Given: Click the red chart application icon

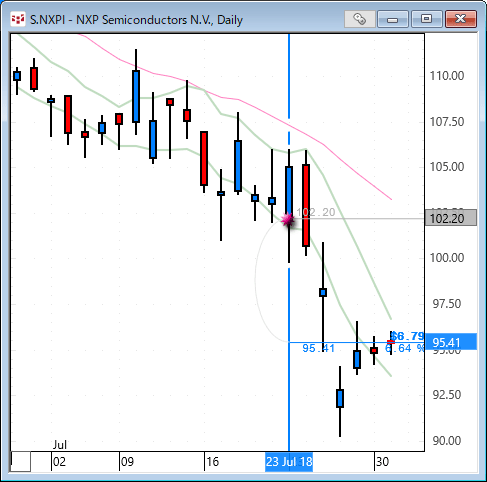Looking at the screenshot, I should pos(18,19).
